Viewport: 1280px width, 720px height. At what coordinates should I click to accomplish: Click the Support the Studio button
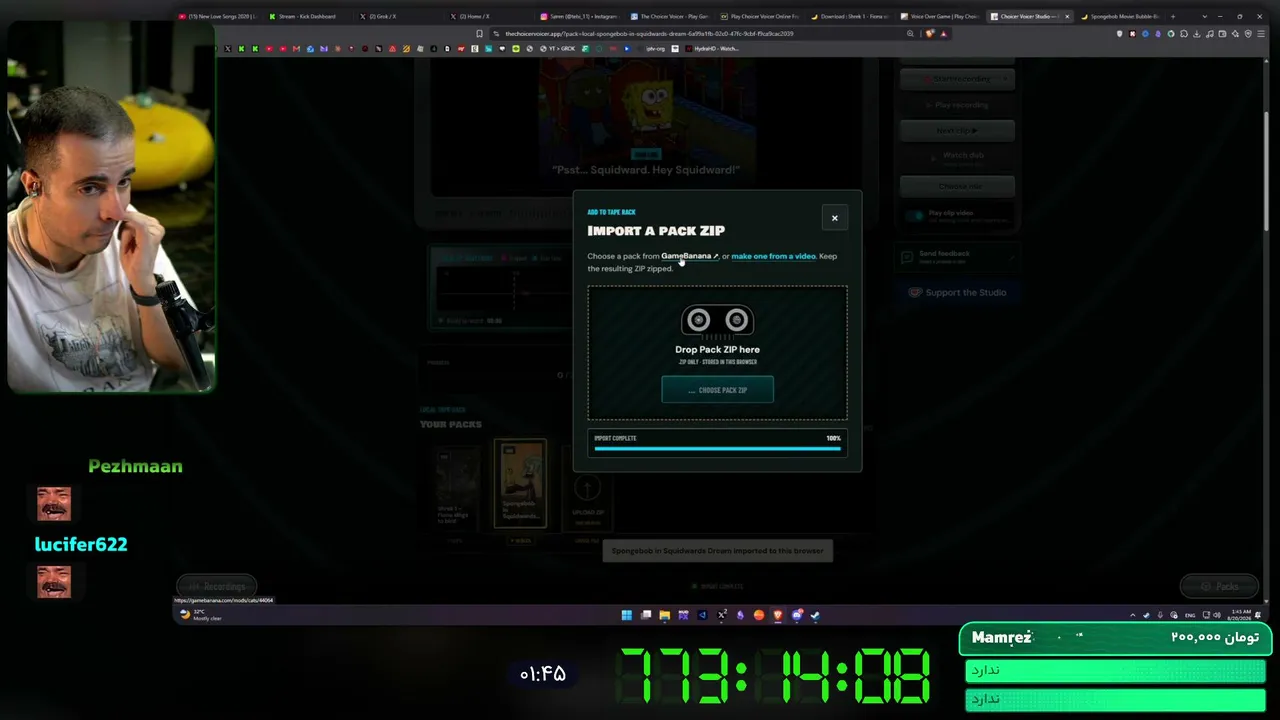point(957,292)
